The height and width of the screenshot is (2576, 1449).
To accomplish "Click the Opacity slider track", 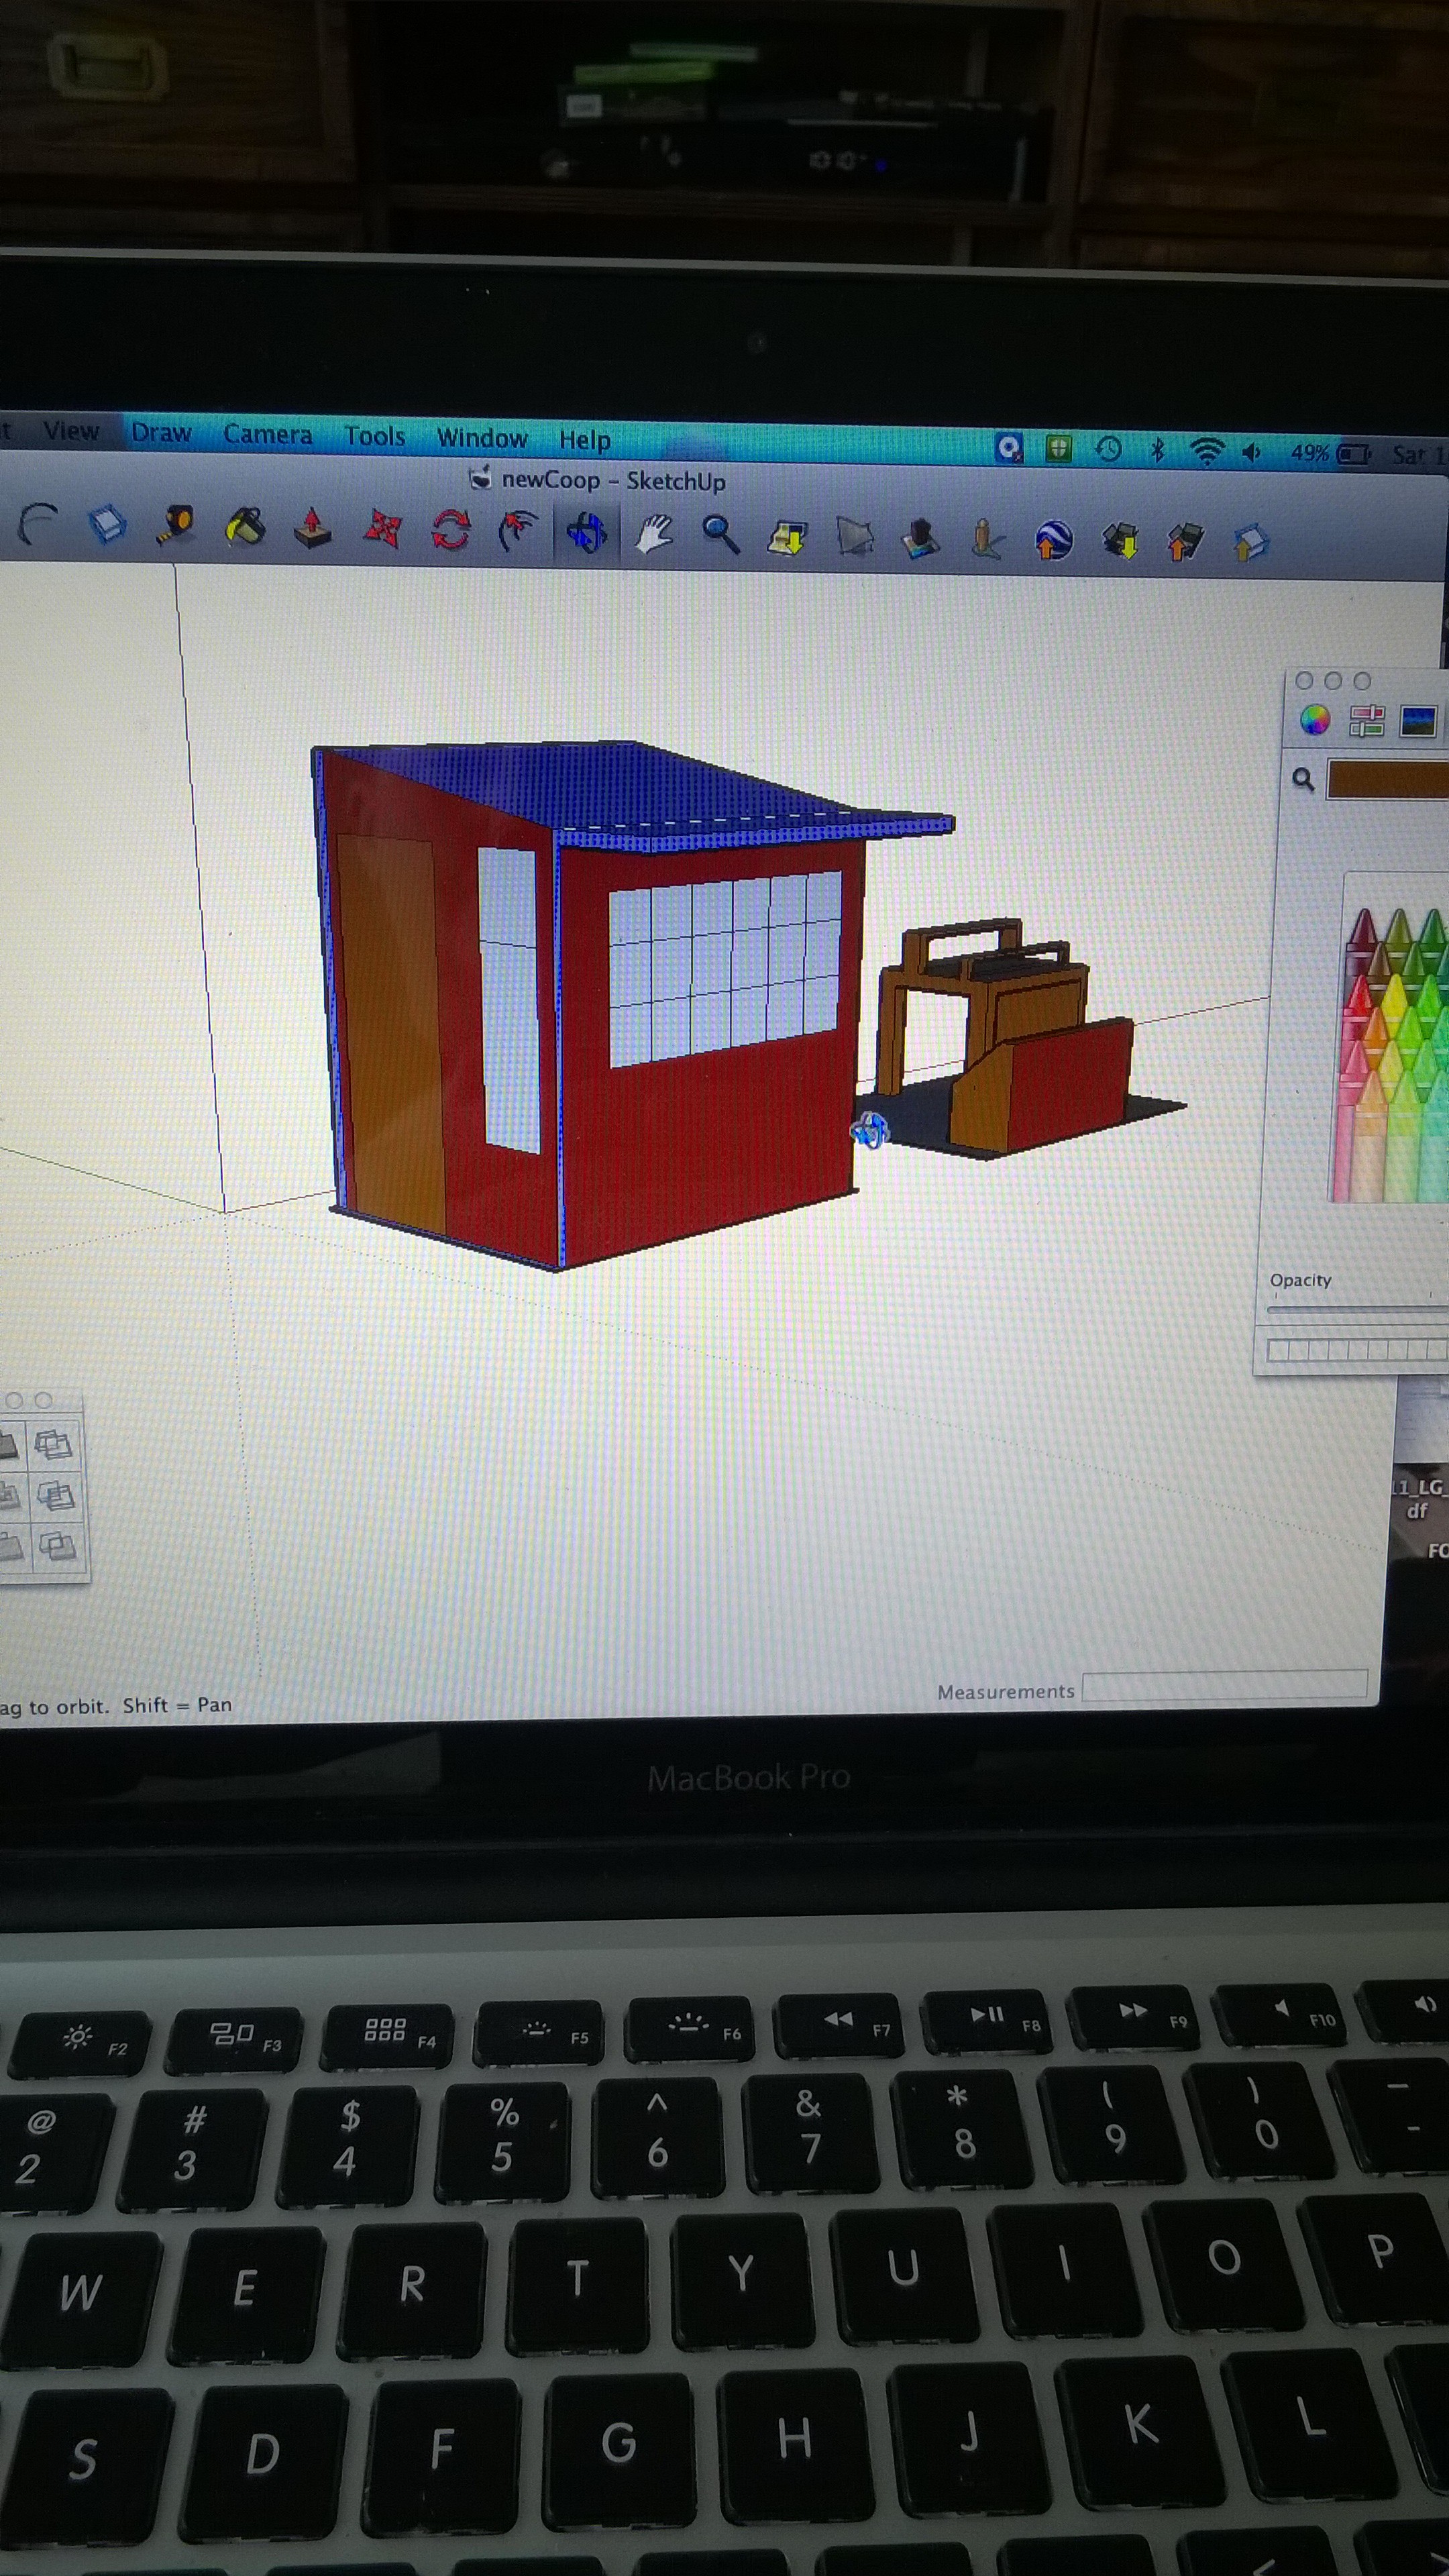I will 1357,1309.
